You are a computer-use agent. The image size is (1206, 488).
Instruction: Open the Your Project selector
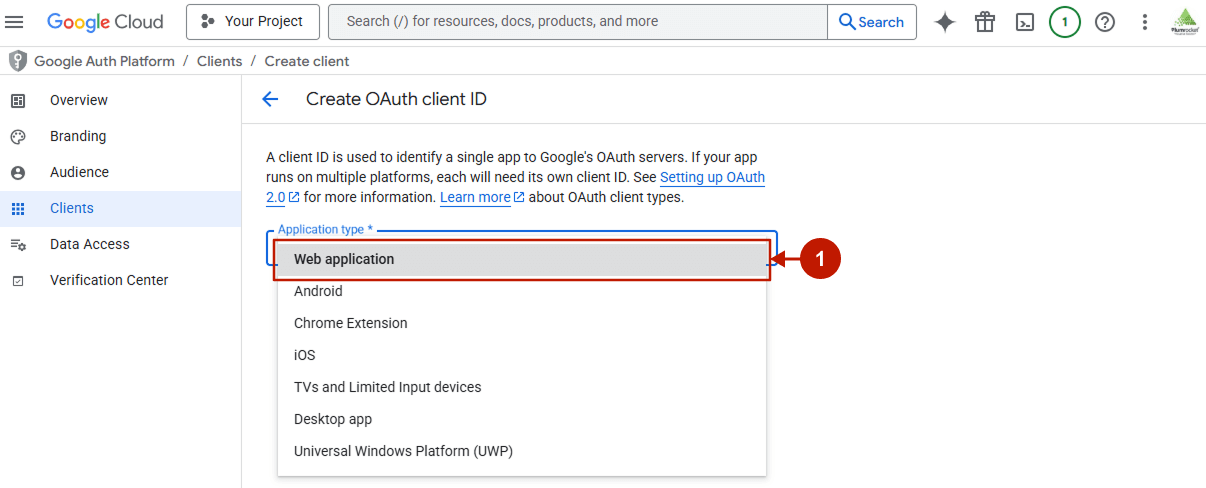pyautogui.click(x=252, y=22)
